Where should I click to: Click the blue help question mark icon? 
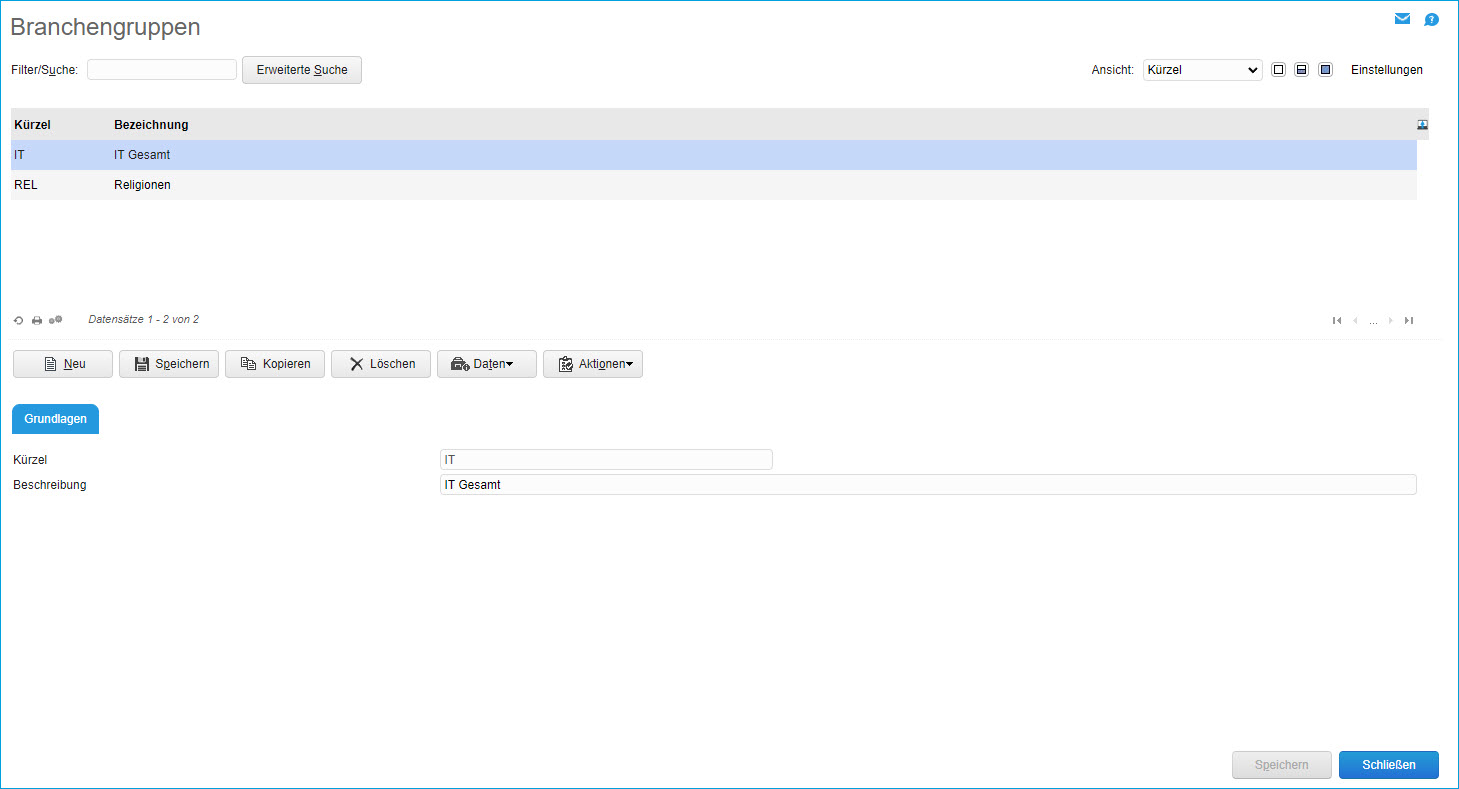point(1431,19)
